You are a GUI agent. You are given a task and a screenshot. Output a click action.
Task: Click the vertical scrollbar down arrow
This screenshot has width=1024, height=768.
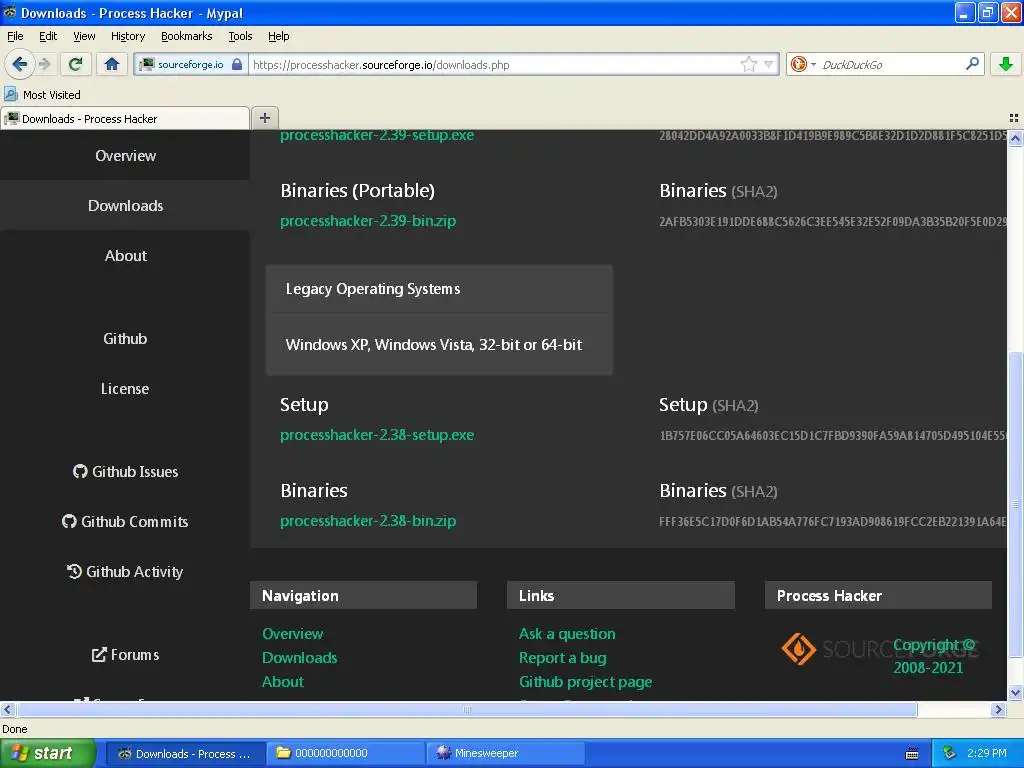(1015, 693)
